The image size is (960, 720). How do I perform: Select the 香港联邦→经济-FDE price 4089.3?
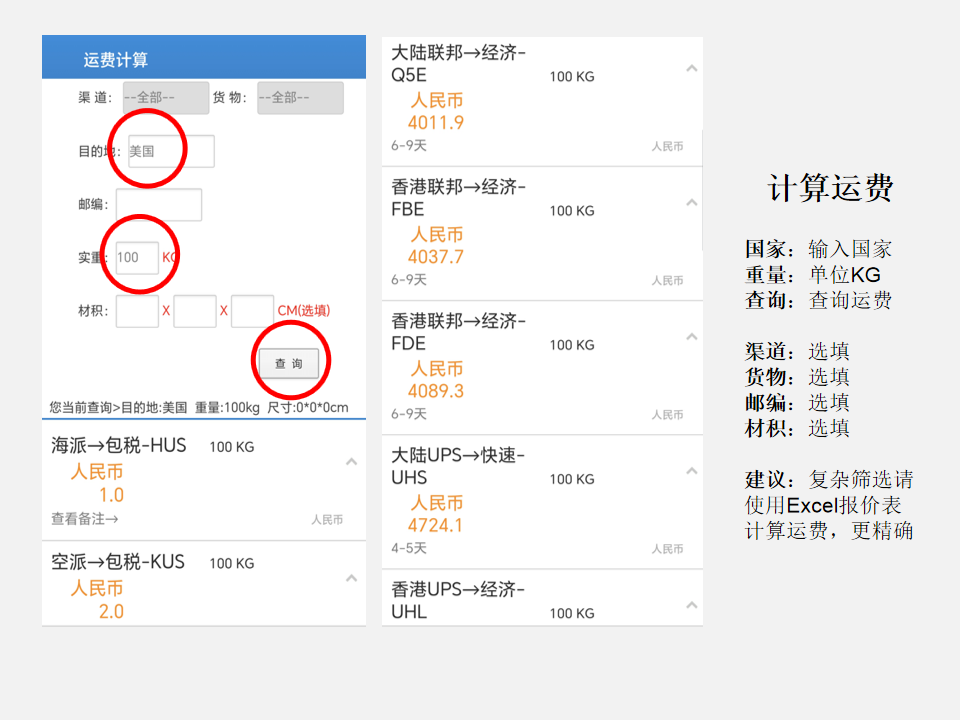click(436, 391)
